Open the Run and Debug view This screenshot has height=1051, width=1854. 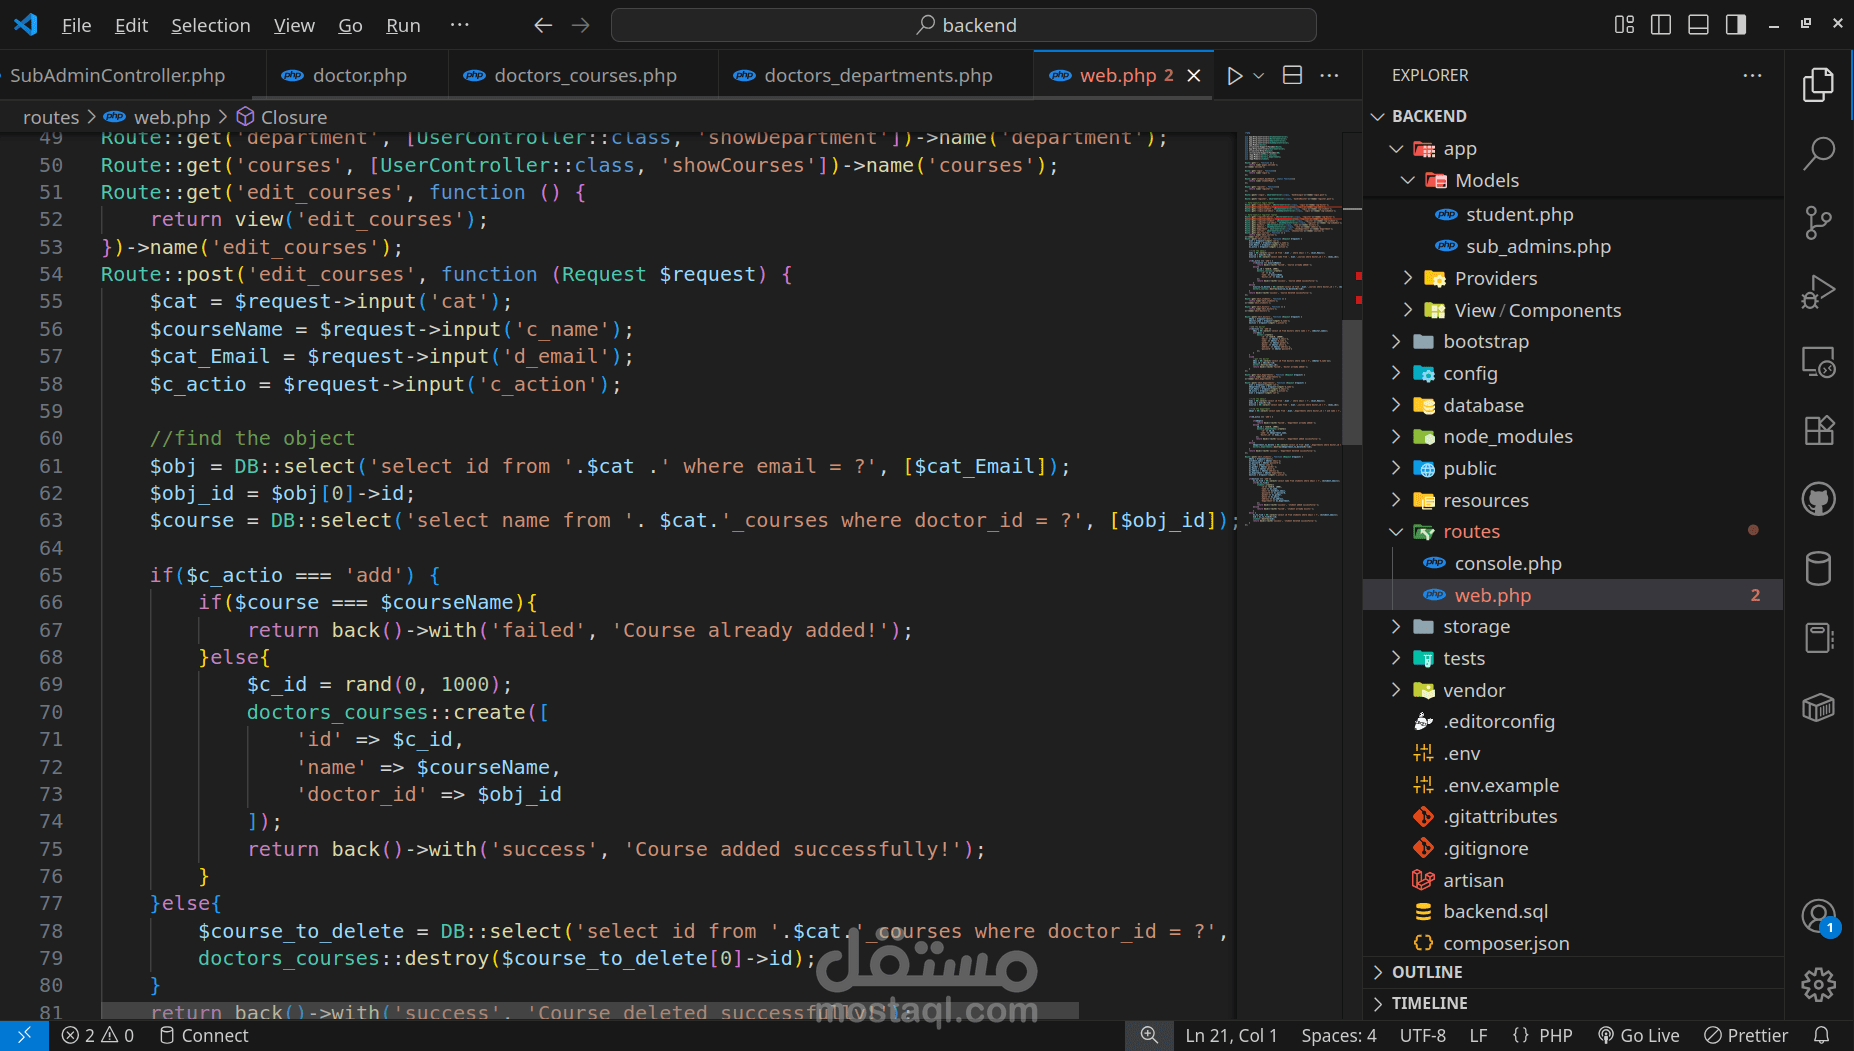tap(1818, 292)
